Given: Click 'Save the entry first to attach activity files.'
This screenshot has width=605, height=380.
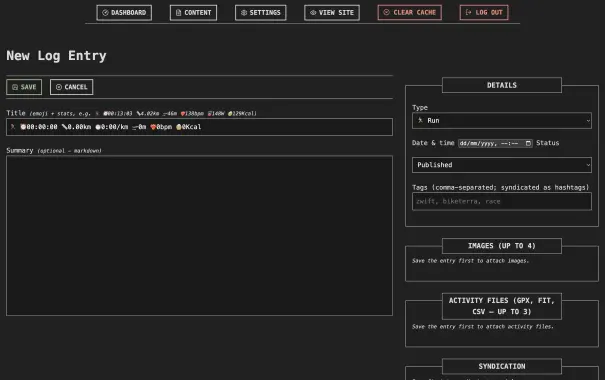Looking at the screenshot, I should coord(483,327).
